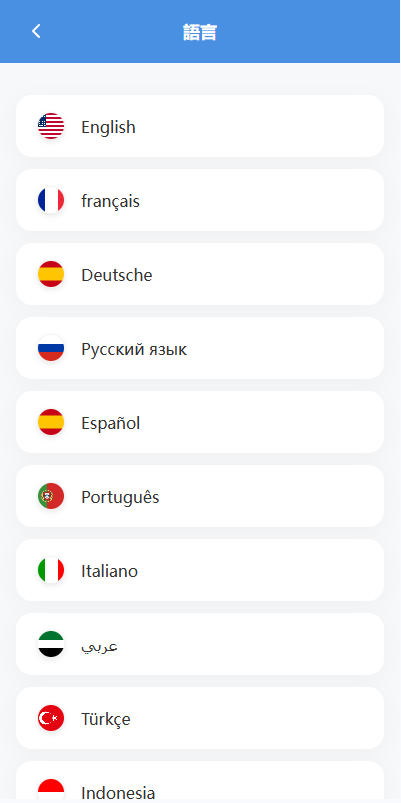The height and width of the screenshot is (803, 401).
Task: Switch language to Türkçe
Action: (200, 718)
